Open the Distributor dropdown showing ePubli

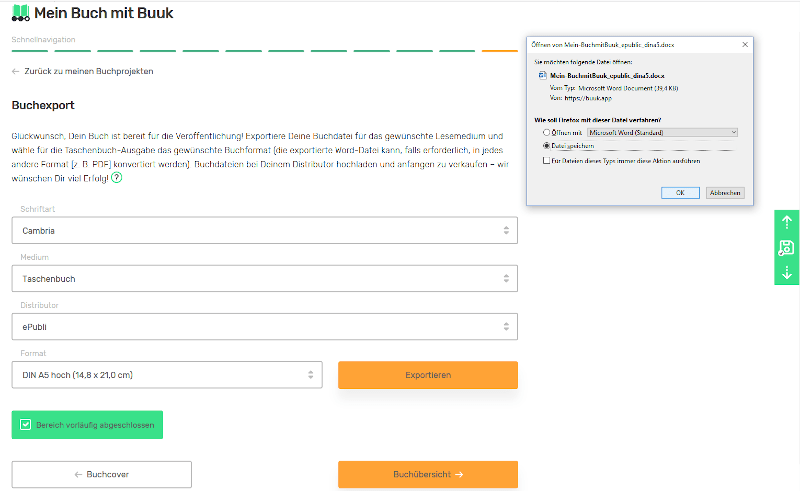pos(264,327)
